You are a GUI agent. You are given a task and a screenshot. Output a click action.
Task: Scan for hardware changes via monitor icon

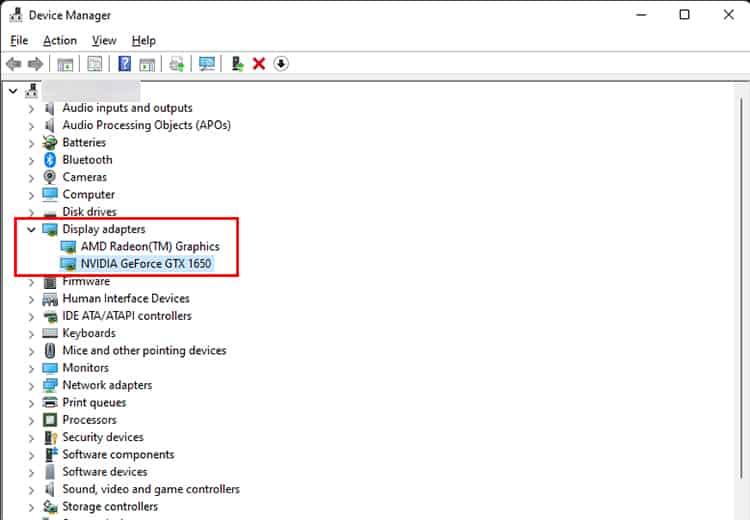click(x=207, y=64)
